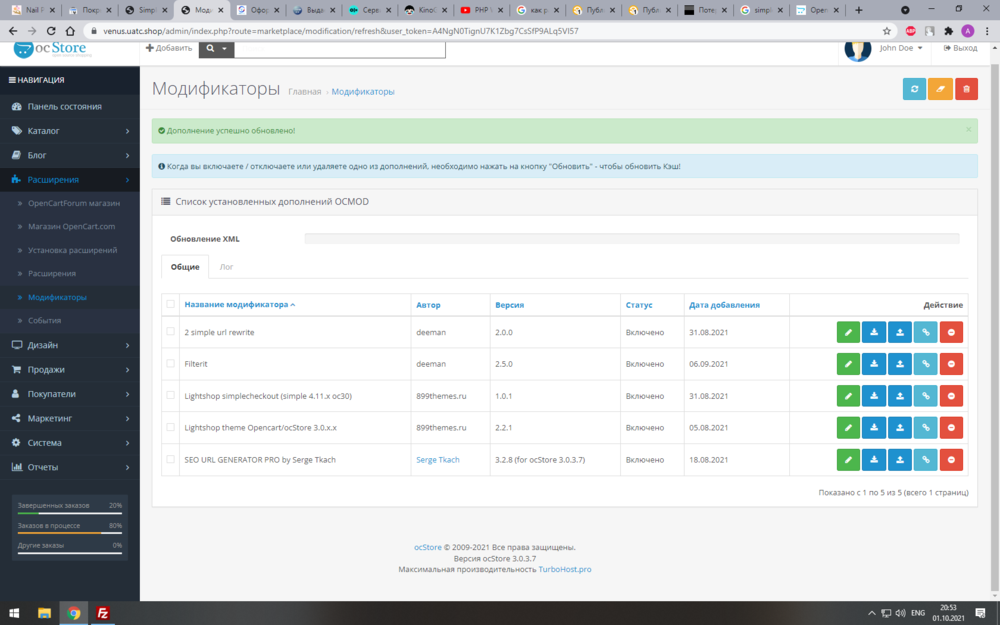
Task: Download the 2 simple url rewrite modifier
Action: [874, 332]
